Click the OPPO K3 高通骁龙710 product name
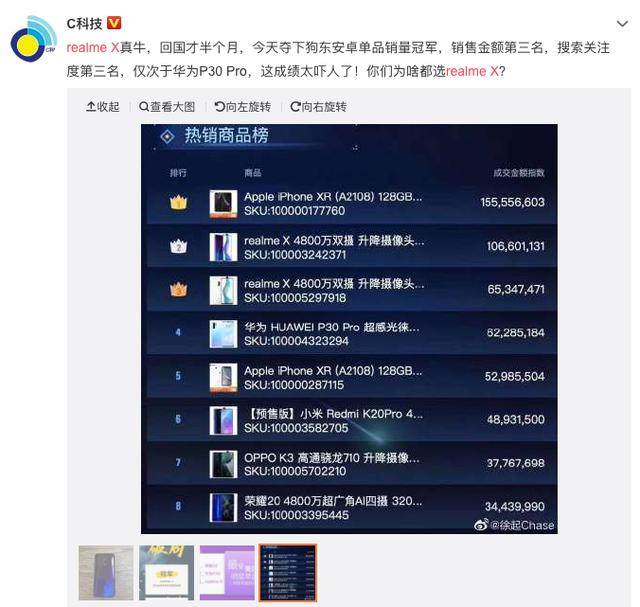Screen dimensions: 640x607 (x=332, y=458)
